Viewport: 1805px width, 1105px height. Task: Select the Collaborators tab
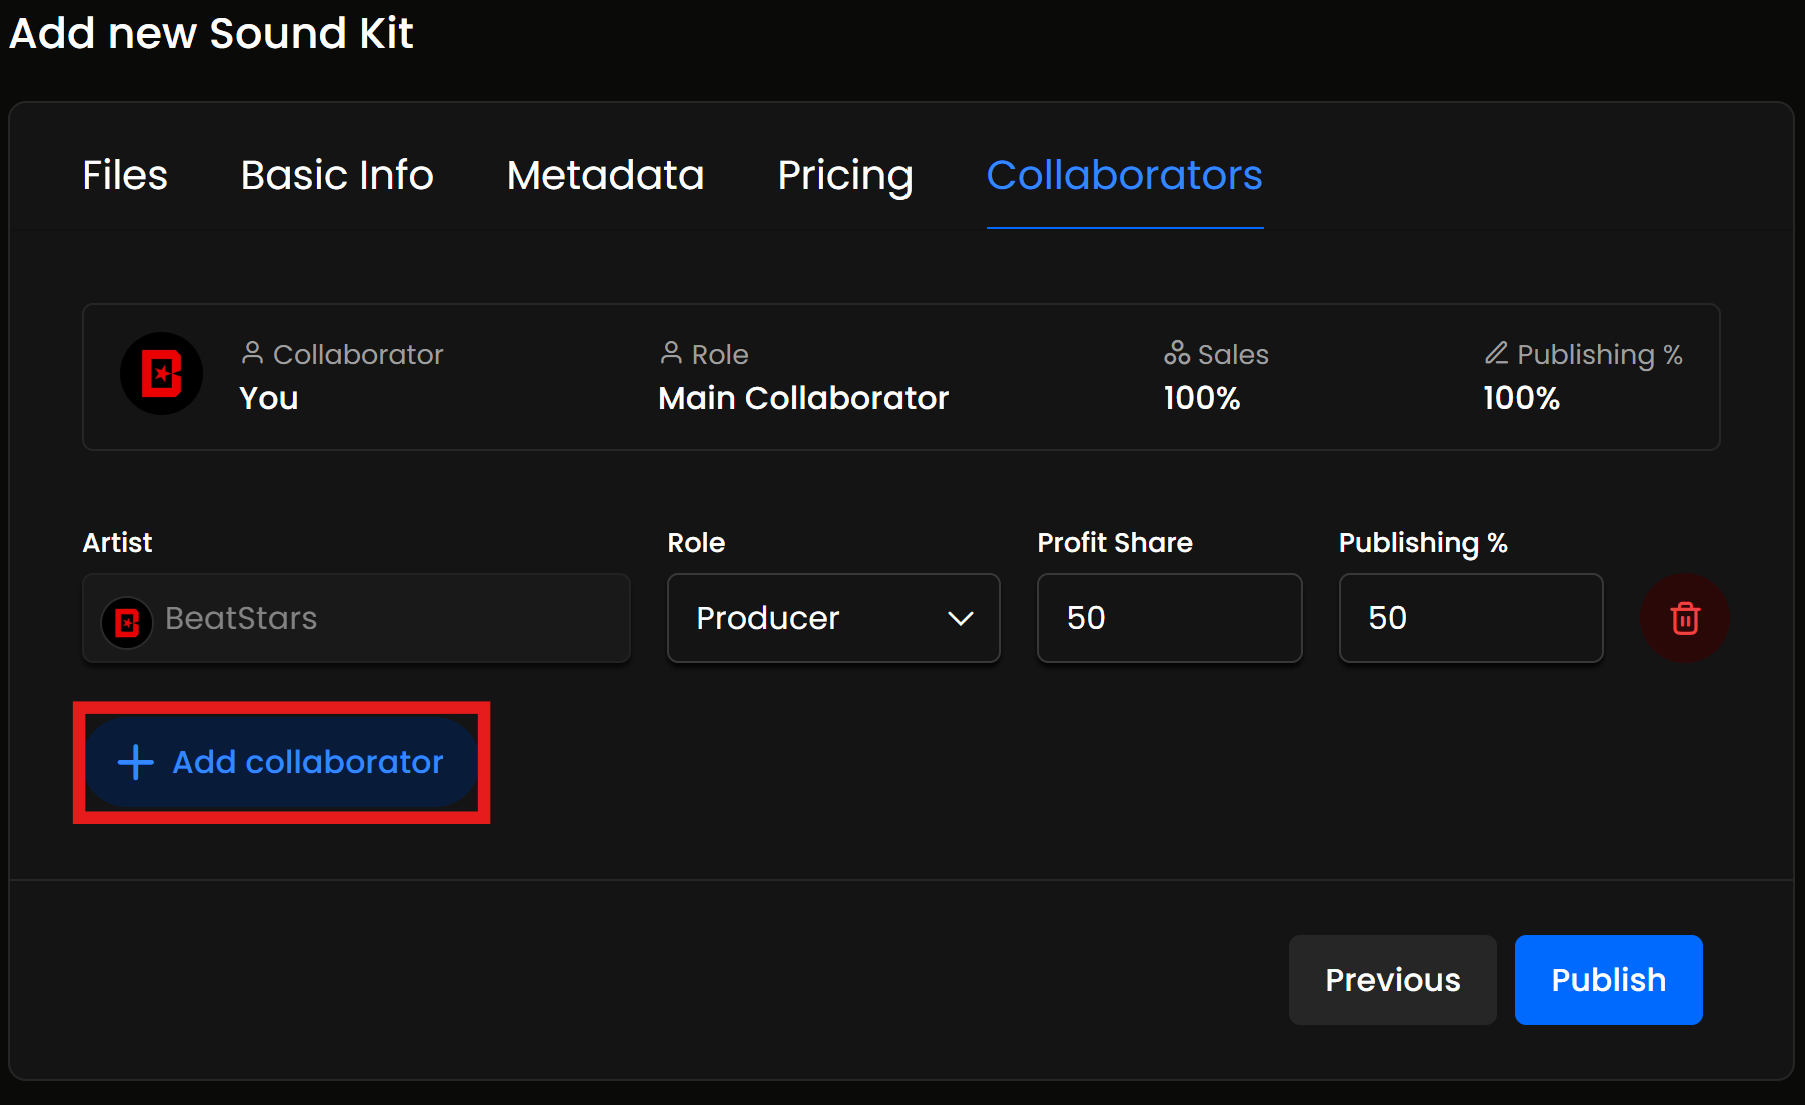pos(1124,176)
